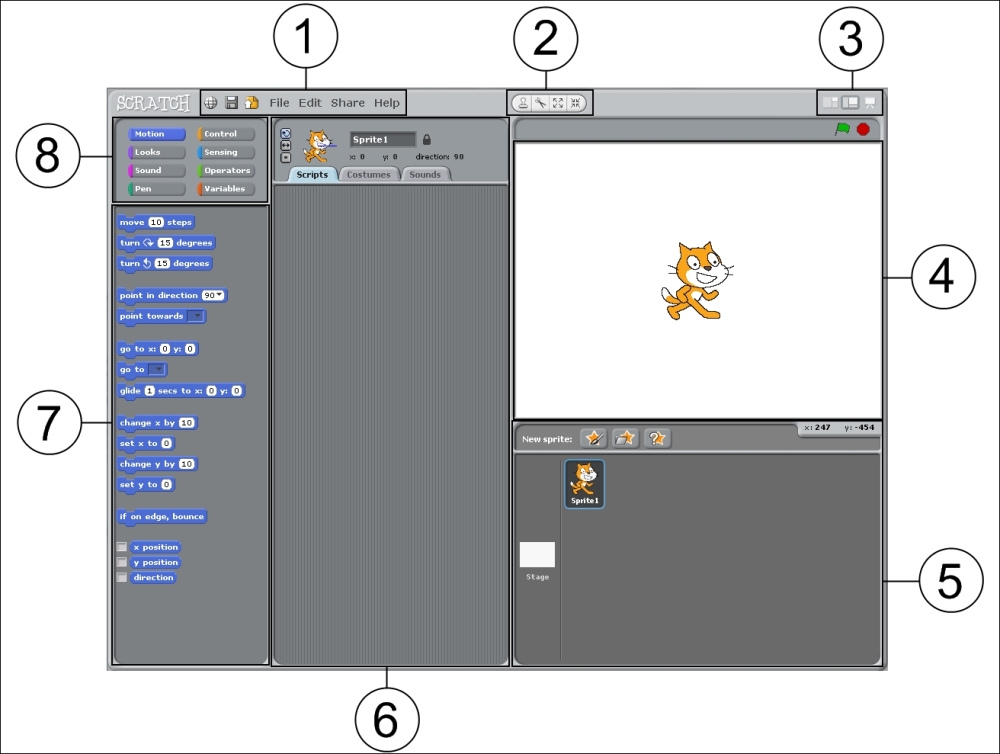Open the language globe menu

coord(210,103)
